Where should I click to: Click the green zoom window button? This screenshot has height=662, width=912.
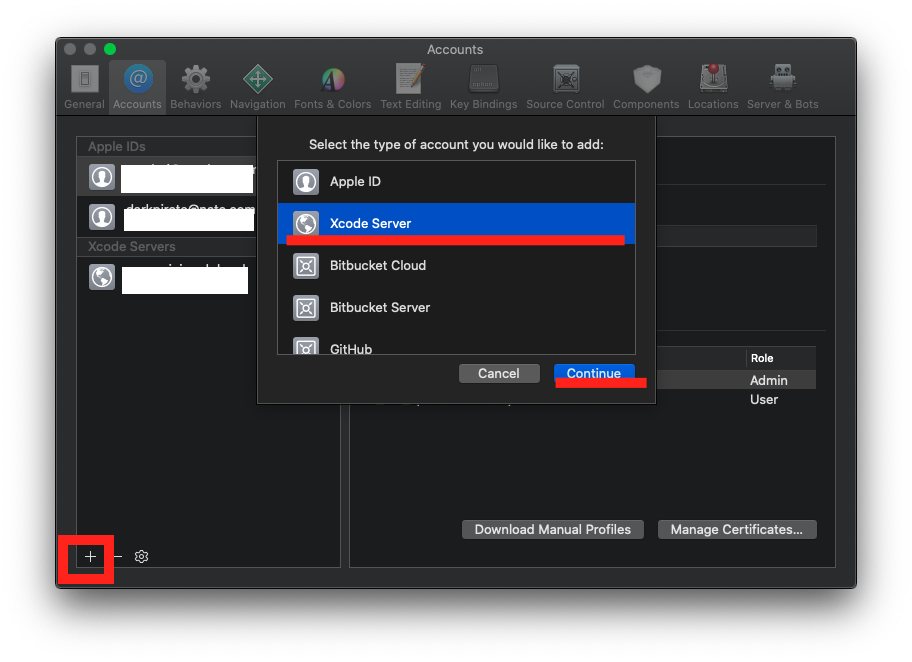110,49
